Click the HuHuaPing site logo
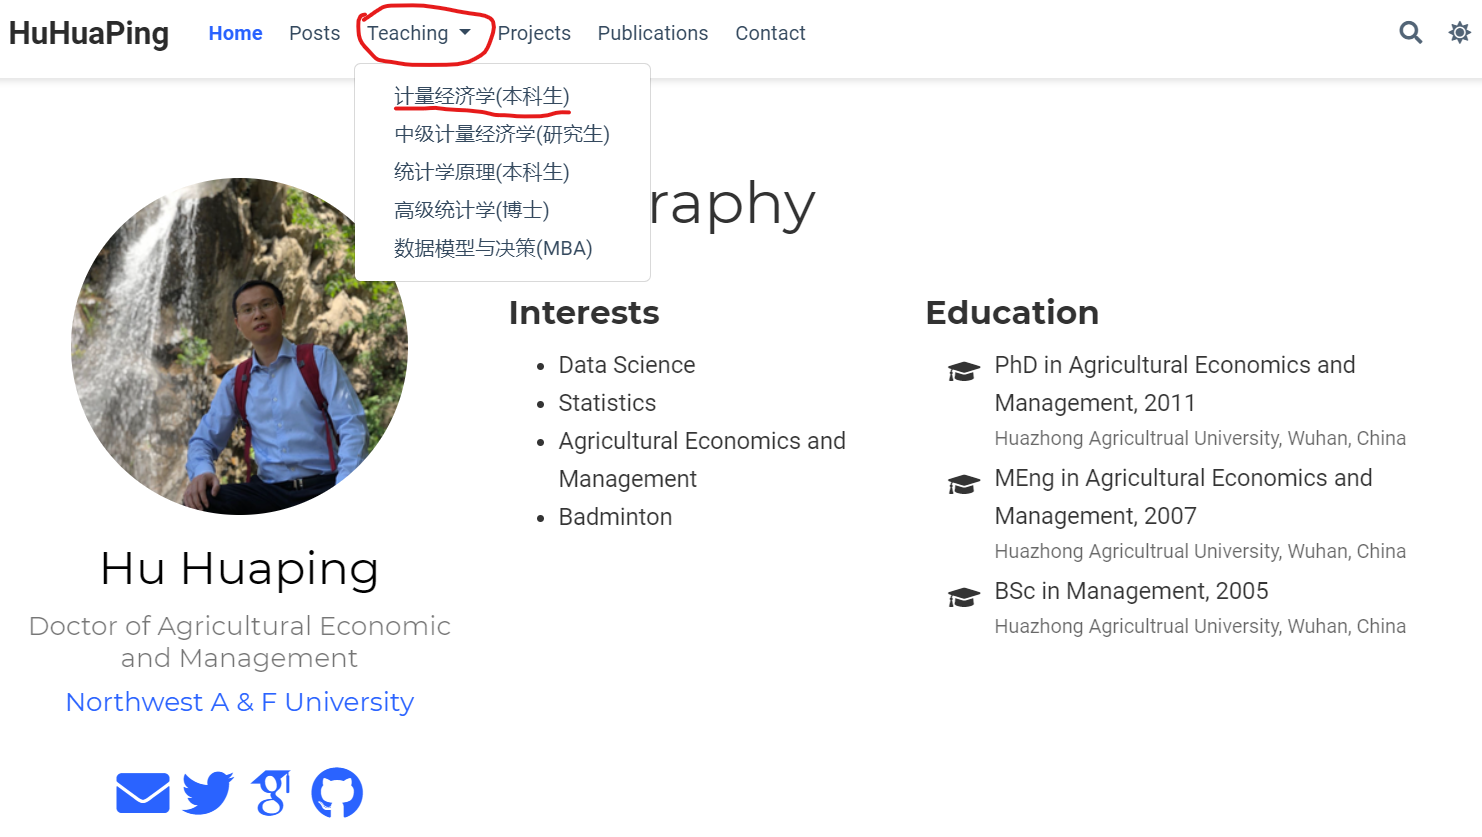The width and height of the screenshot is (1482, 837). (89, 33)
